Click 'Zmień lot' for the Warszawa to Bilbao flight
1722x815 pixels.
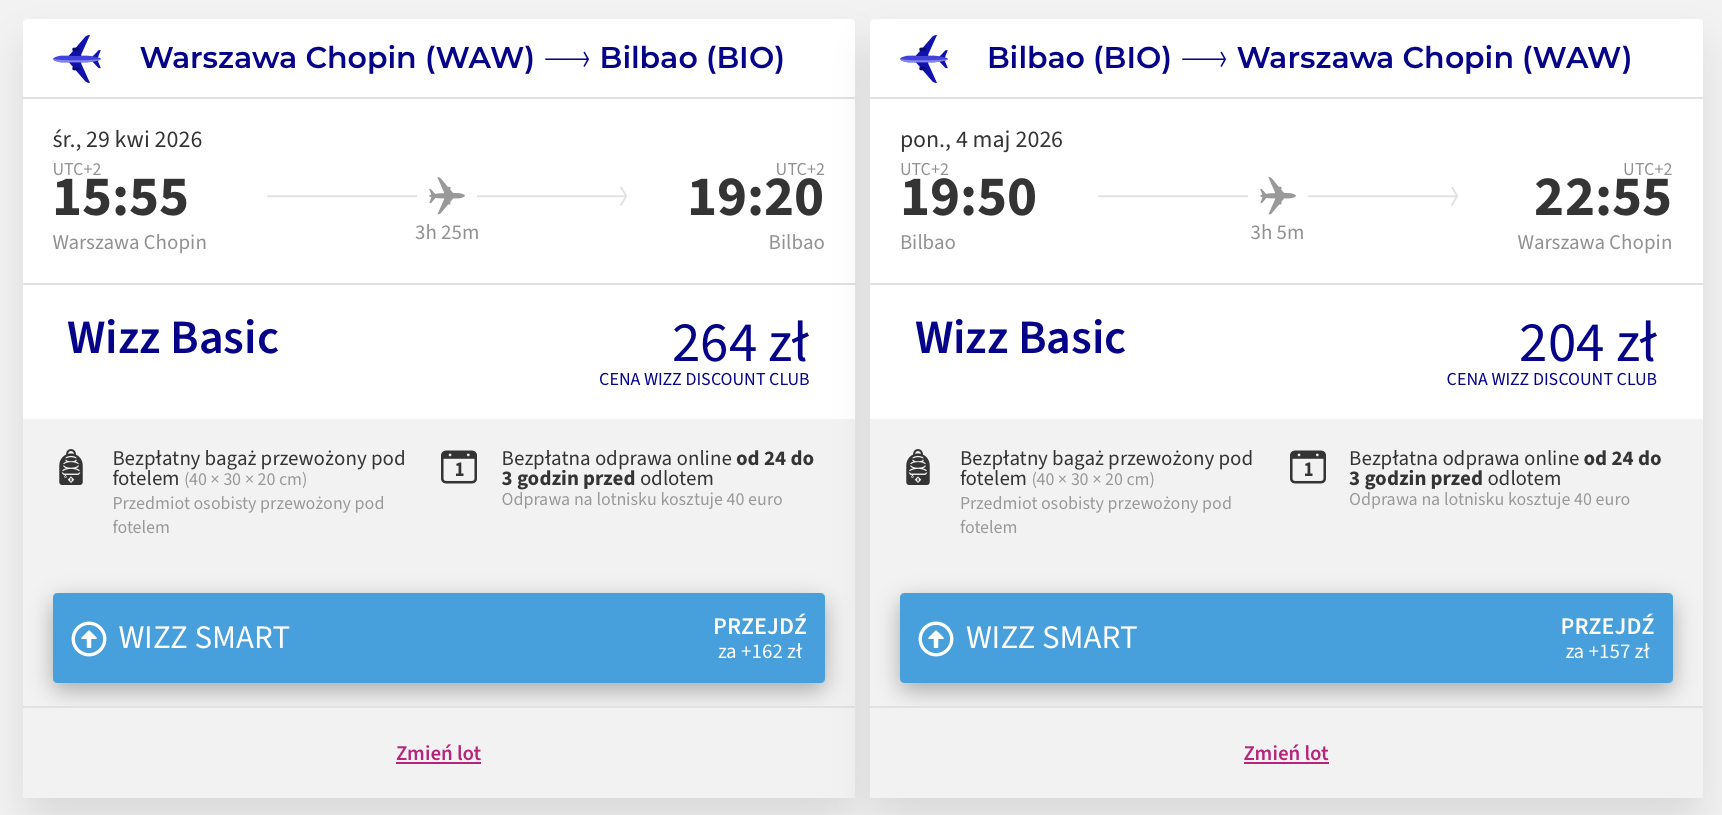pyautogui.click(x=438, y=753)
